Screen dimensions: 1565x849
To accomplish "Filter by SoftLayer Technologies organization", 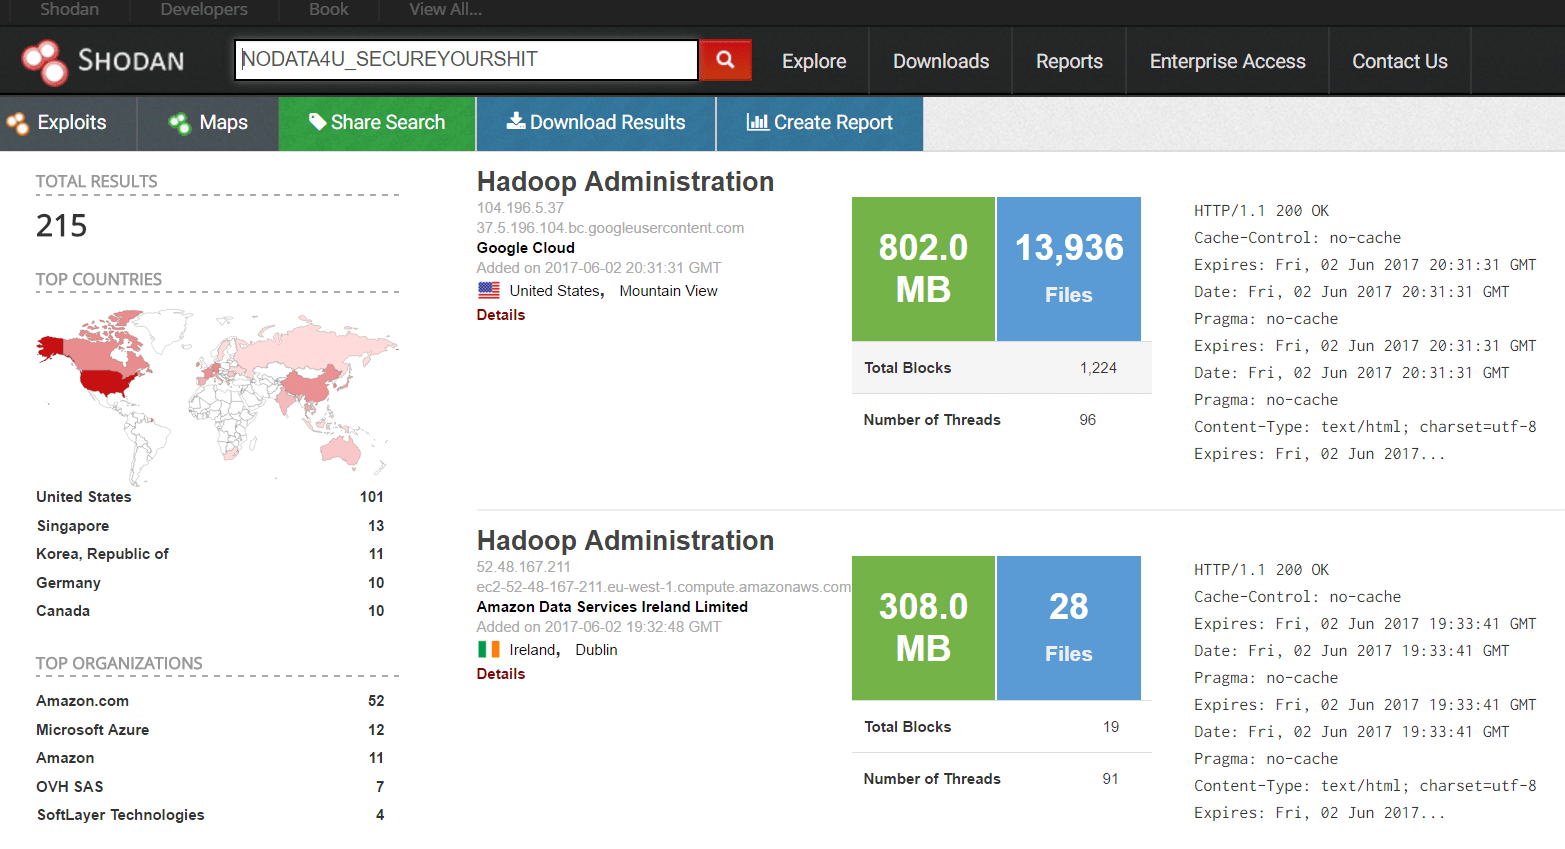I will 120,815.
